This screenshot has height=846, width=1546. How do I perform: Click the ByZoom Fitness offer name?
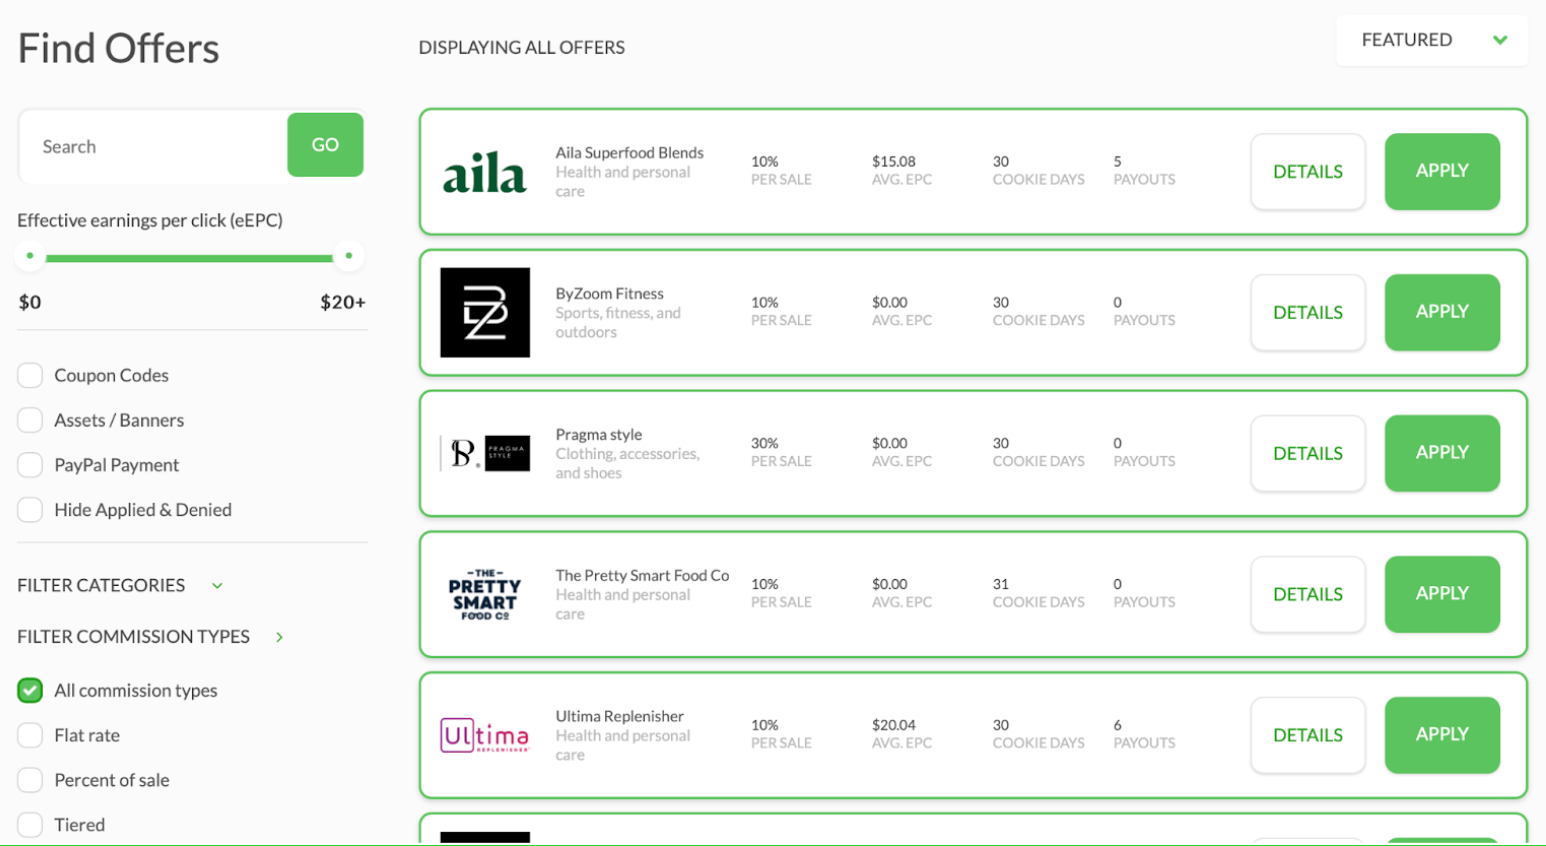tap(609, 294)
